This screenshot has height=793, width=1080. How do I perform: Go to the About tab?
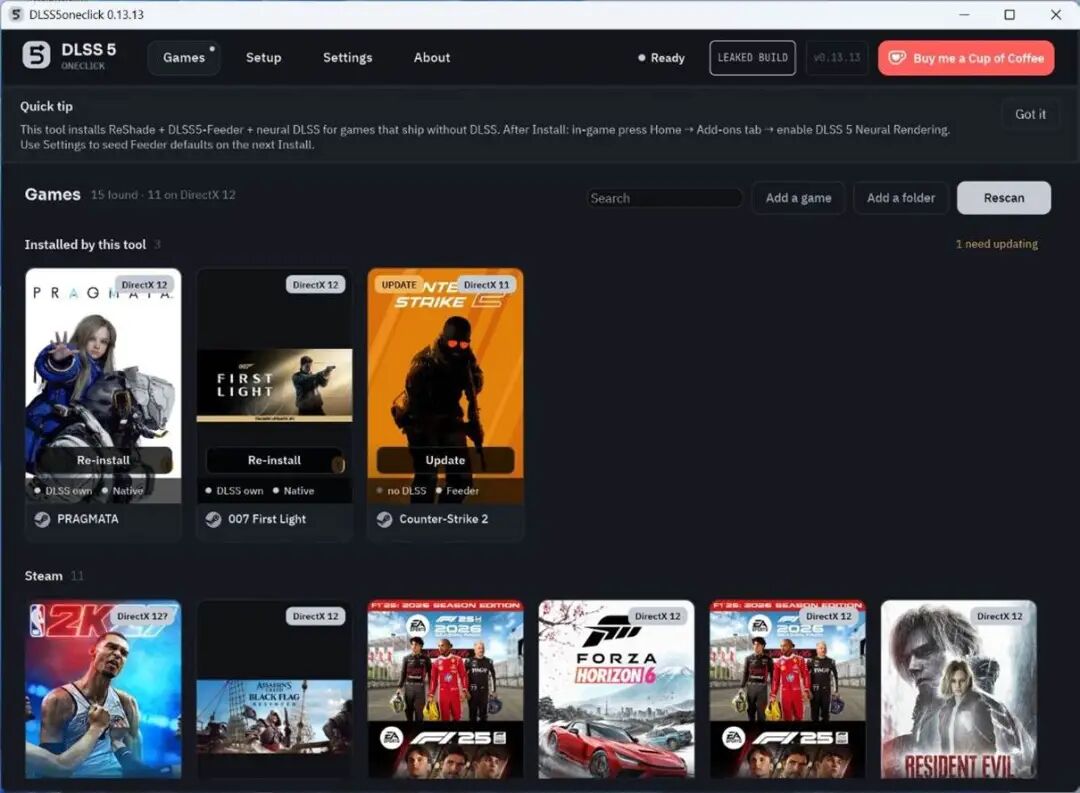[432, 58]
